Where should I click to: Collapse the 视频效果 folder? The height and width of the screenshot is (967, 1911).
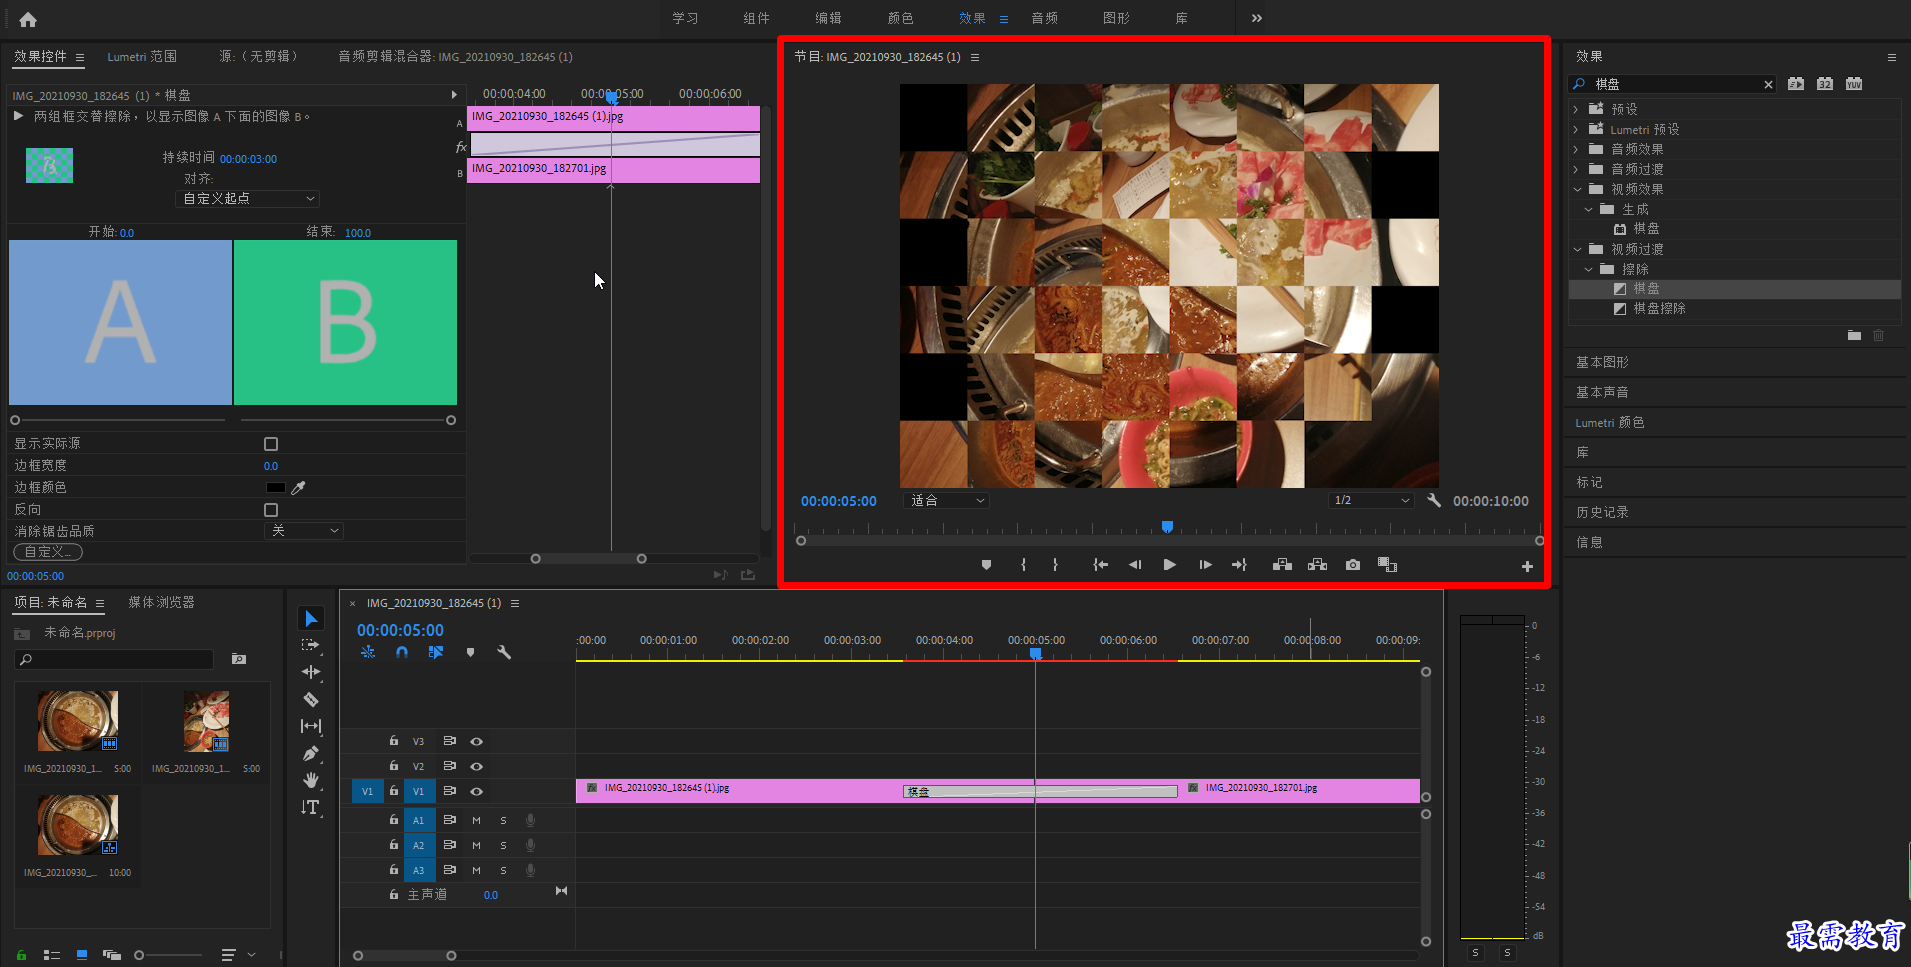click(x=1577, y=189)
